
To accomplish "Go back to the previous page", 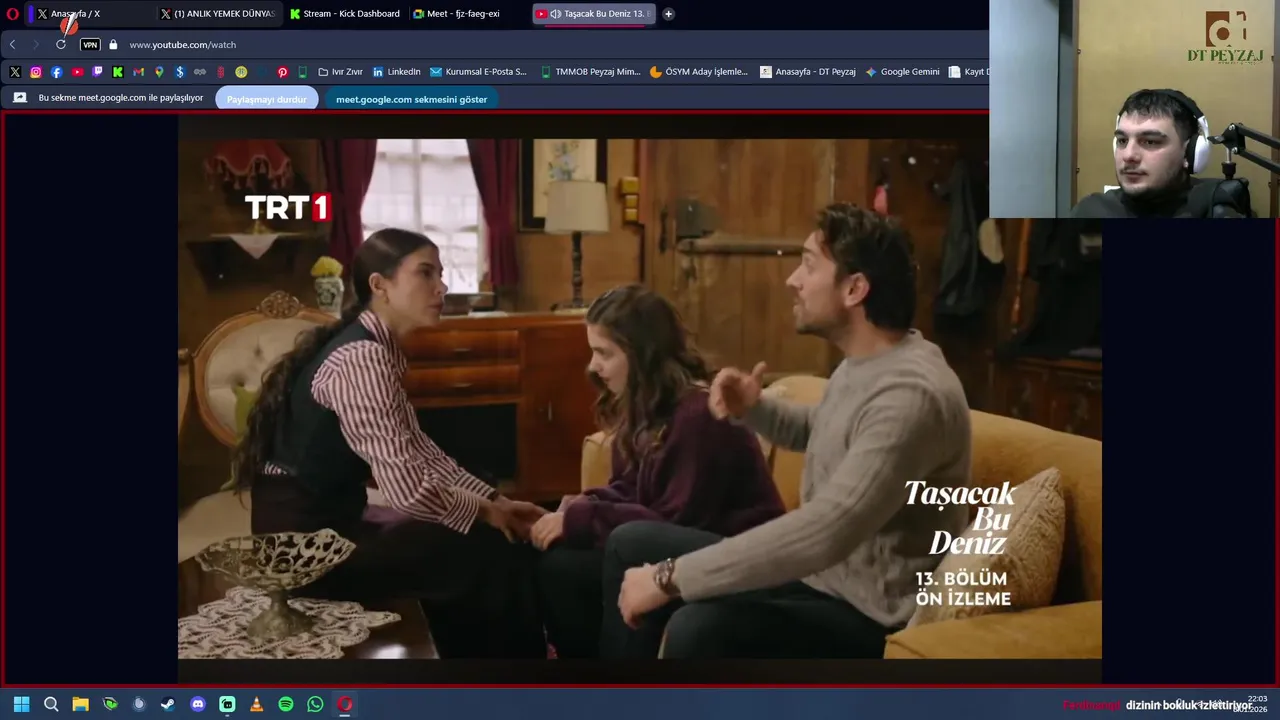I will tap(12, 45).
